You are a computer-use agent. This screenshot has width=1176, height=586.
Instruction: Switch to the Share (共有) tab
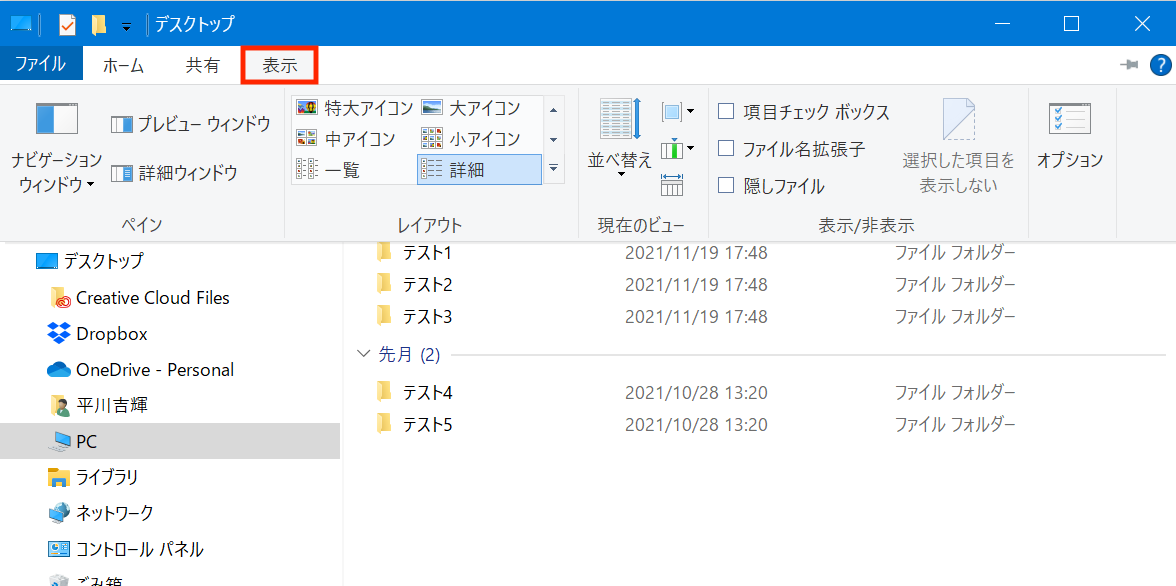(202, 66)
